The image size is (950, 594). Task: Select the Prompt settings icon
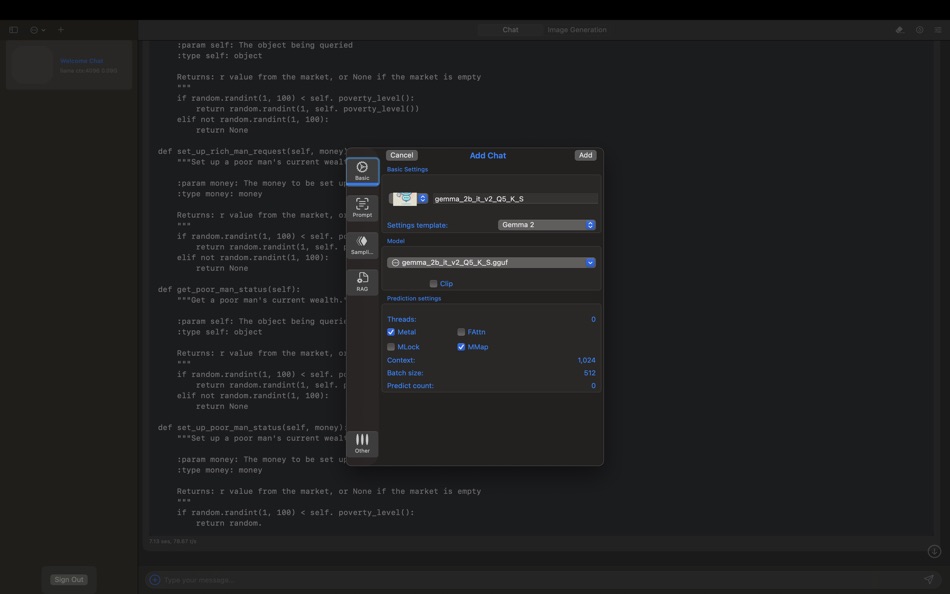point(362,206)
